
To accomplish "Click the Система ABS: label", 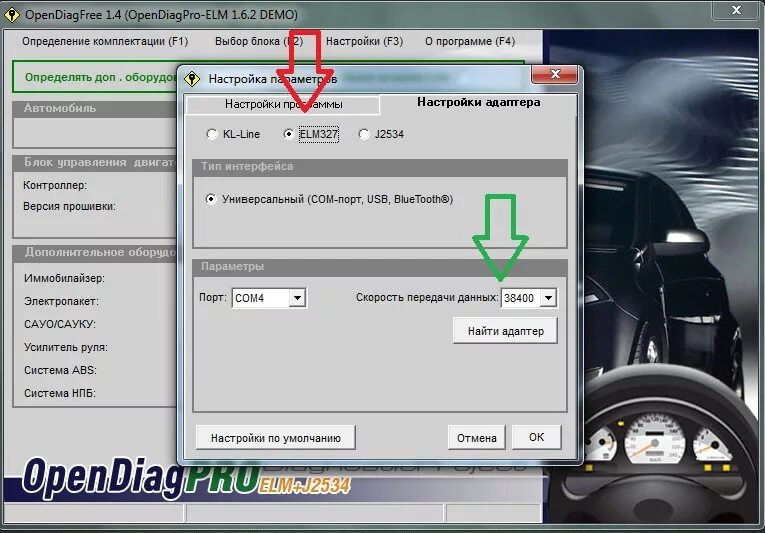I will coord(60,370).
